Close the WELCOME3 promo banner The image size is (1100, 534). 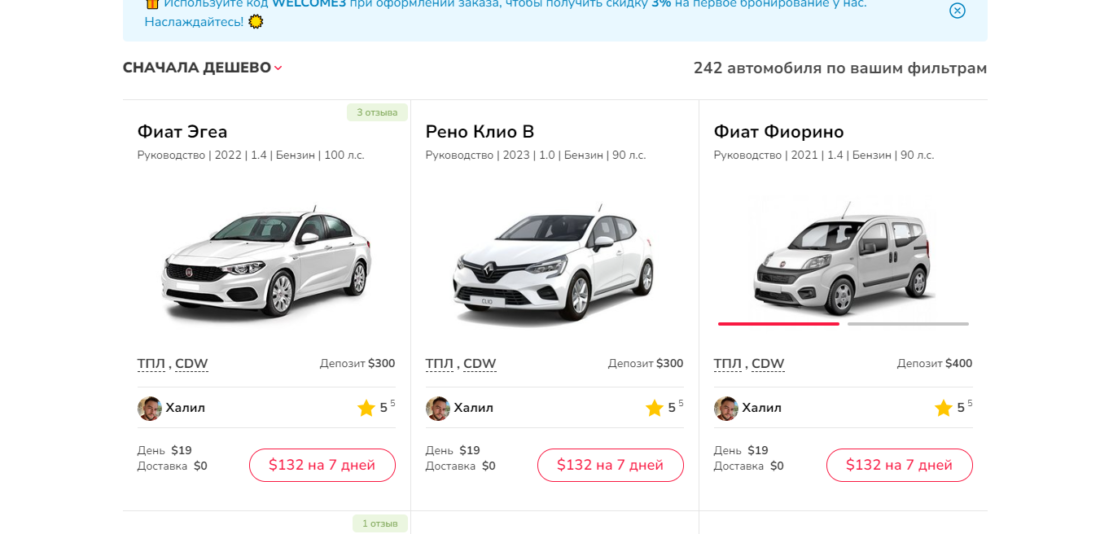click(957, 11)
